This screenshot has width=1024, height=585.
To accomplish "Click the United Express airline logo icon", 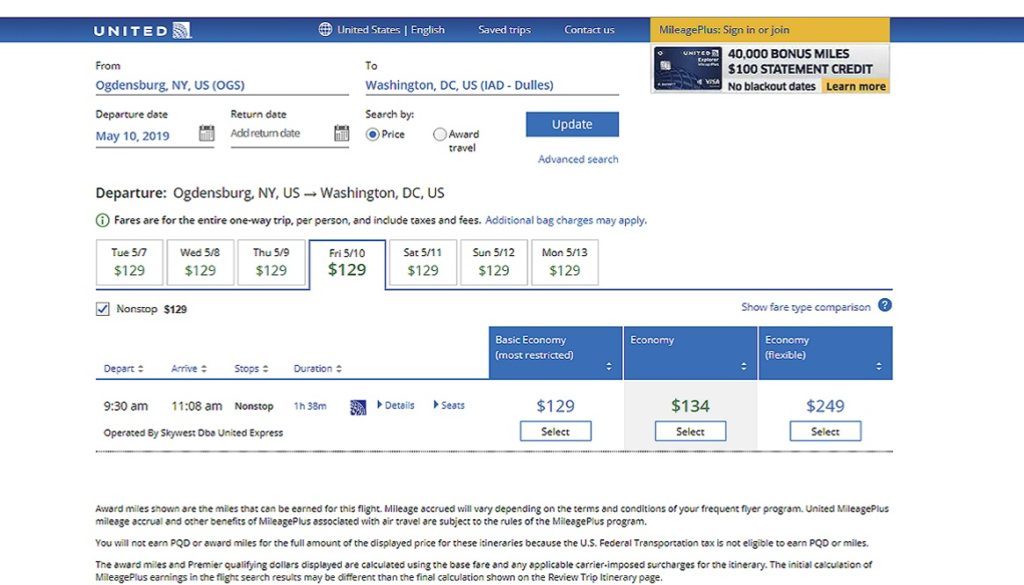I will (358, 407).
